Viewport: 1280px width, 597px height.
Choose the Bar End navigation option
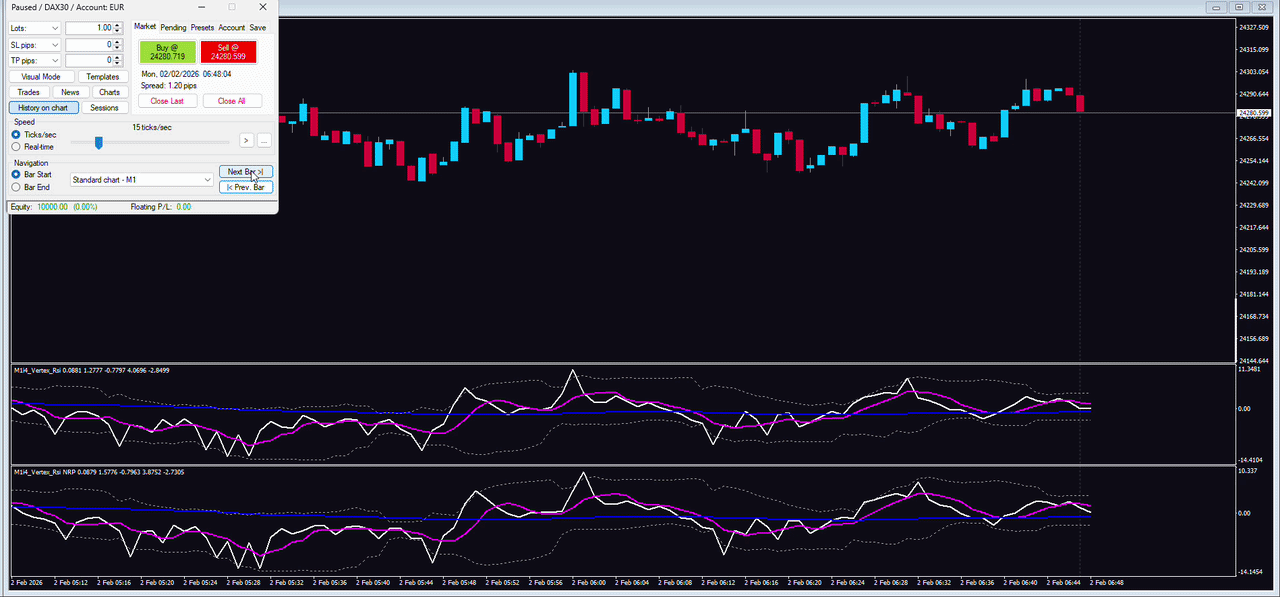coord(16,187)
